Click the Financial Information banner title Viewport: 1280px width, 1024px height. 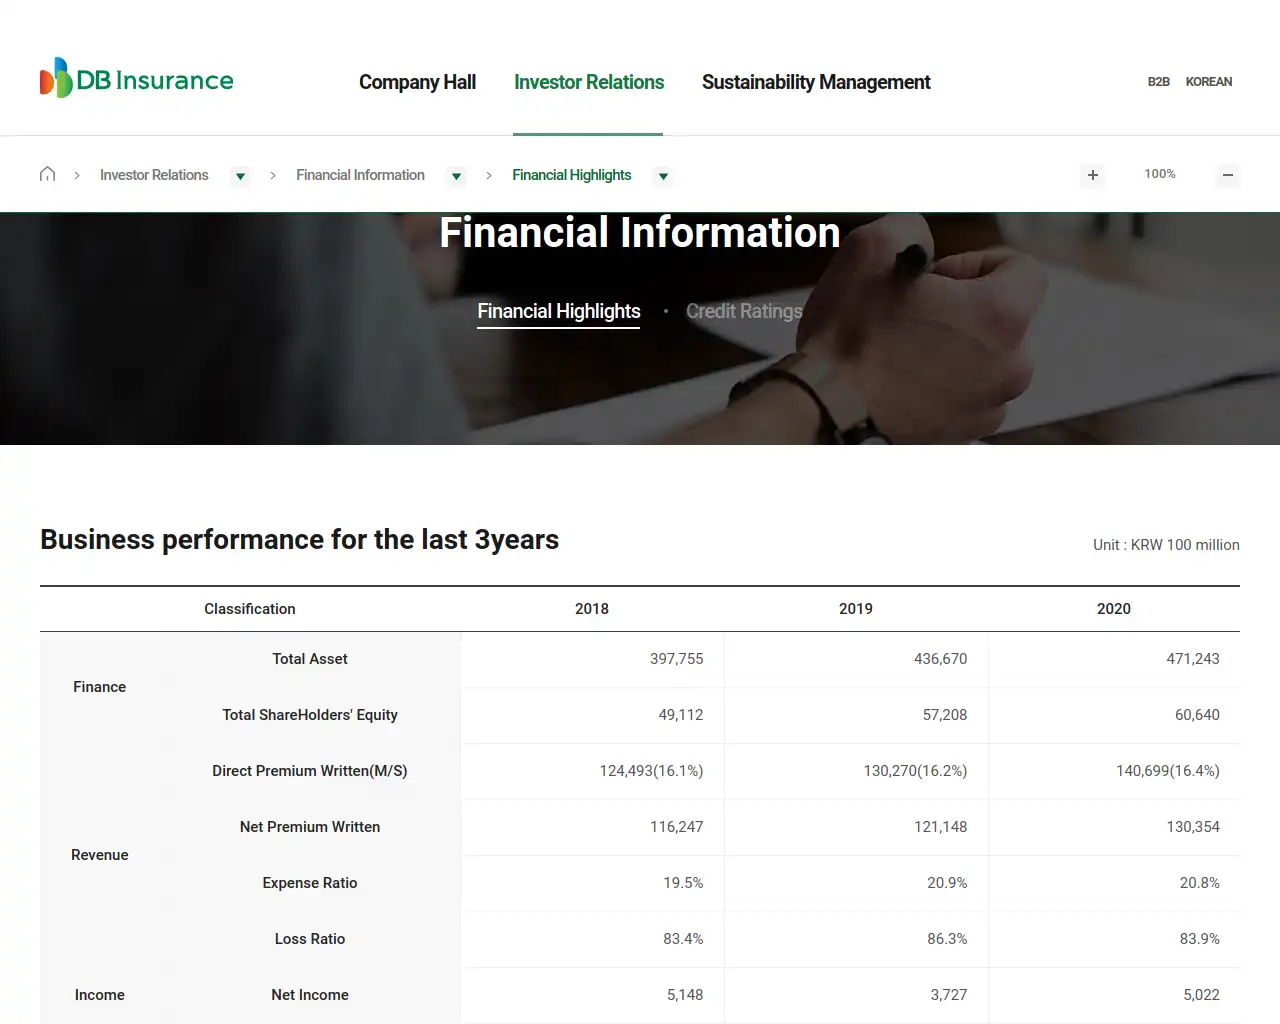[x=639, y=232]
